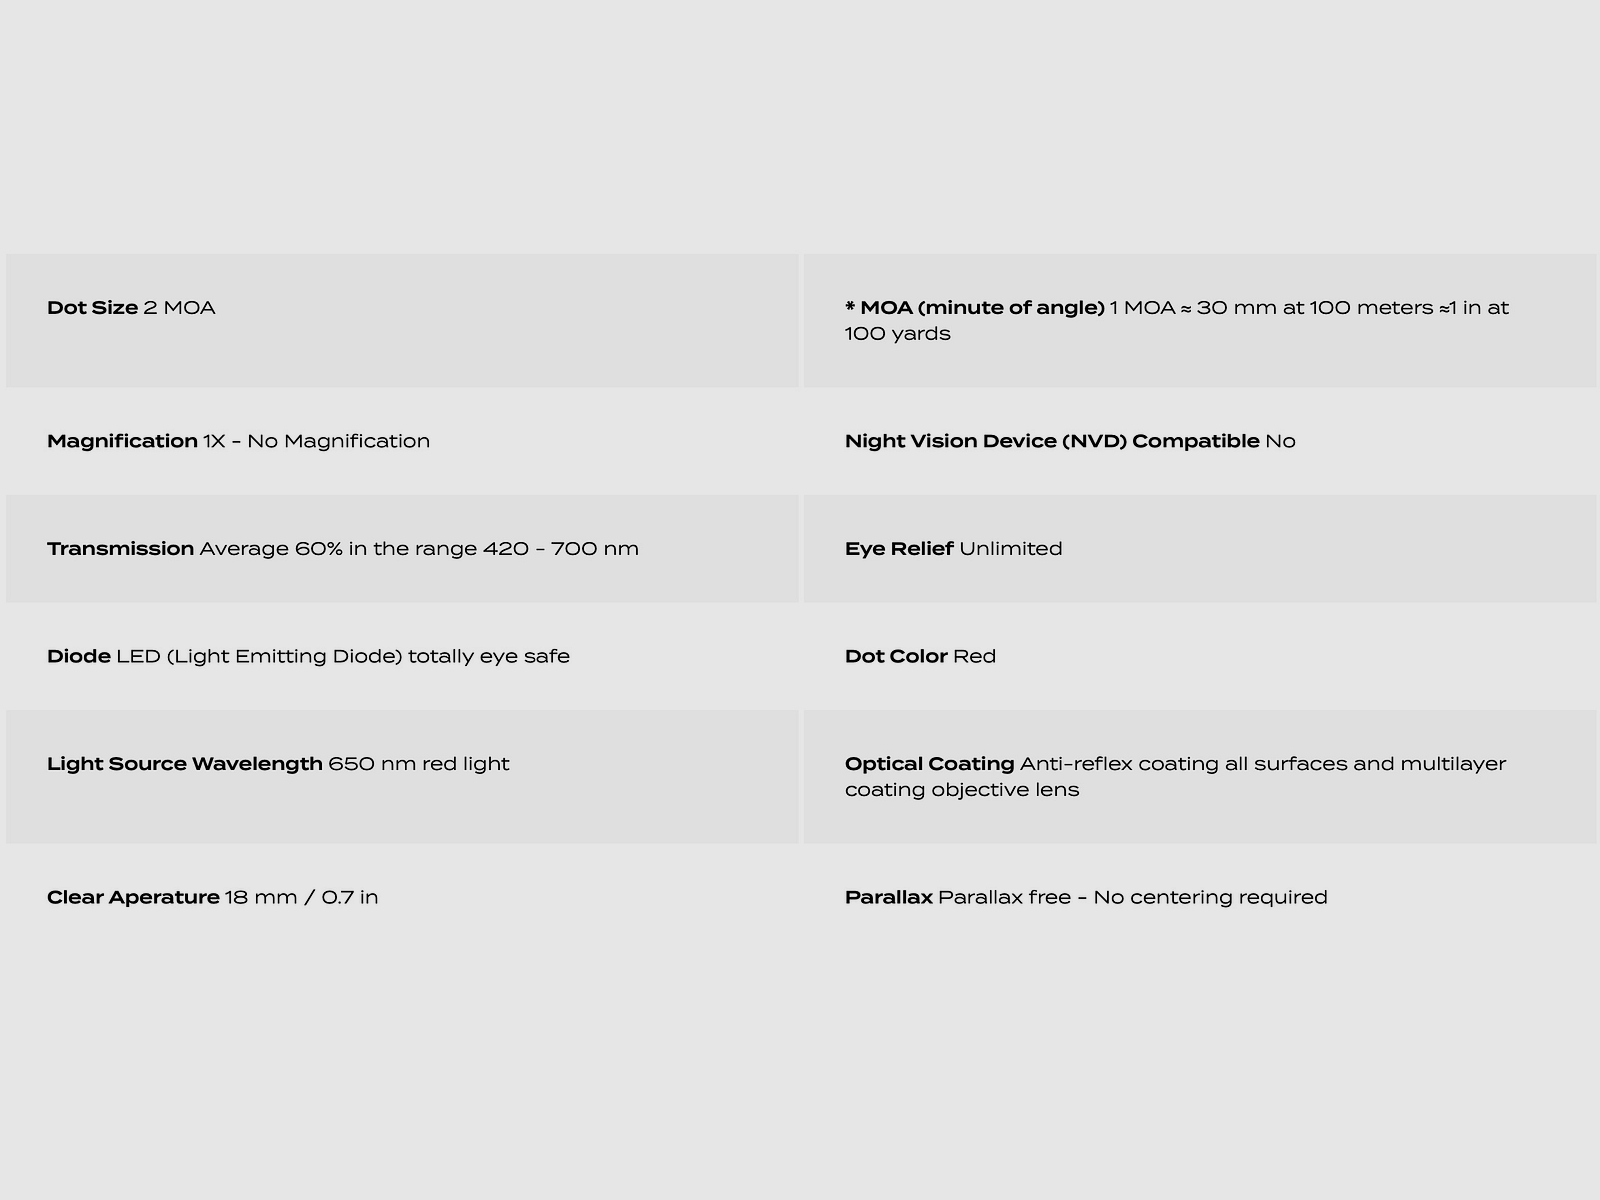Click the Clear Aperature label

coord(133,898)
